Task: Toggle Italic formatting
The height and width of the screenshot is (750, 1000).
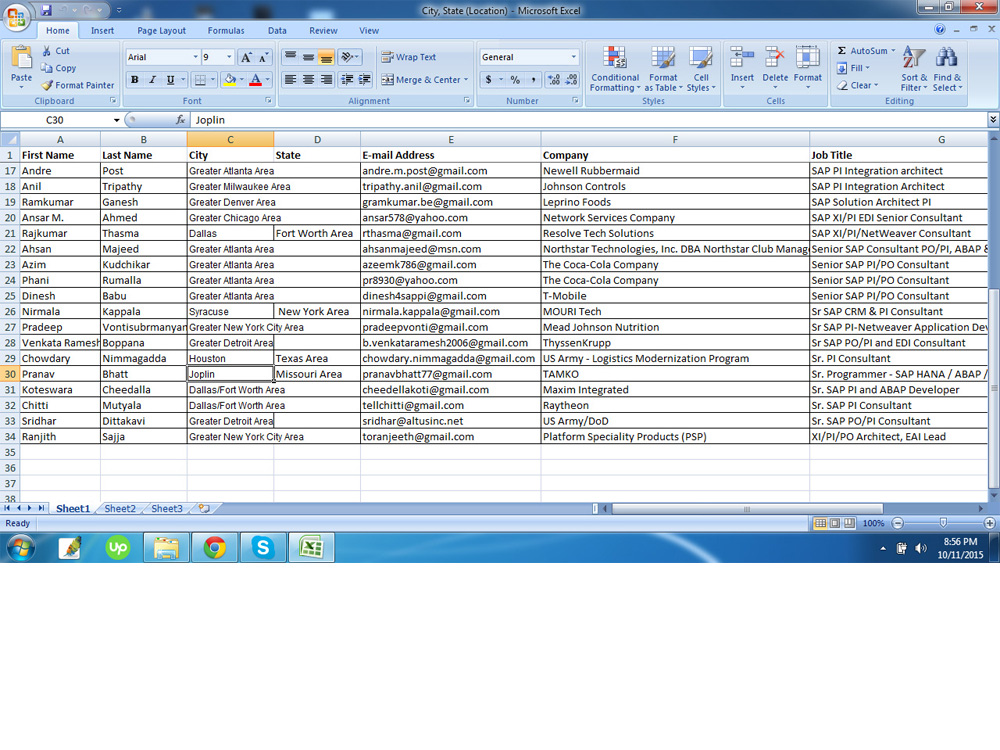Action: (x=152, y=80)
